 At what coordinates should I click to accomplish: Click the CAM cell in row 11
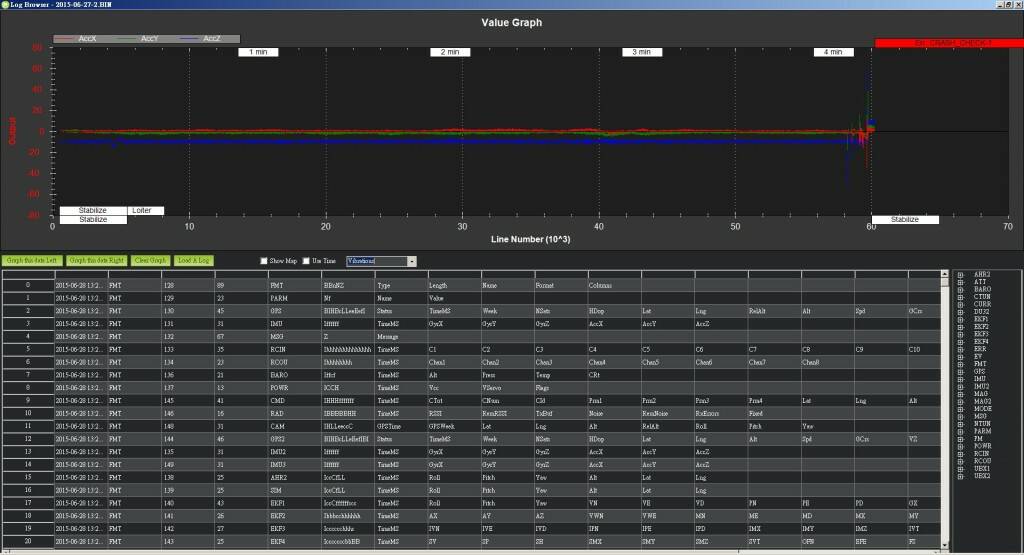pos(295,426)
